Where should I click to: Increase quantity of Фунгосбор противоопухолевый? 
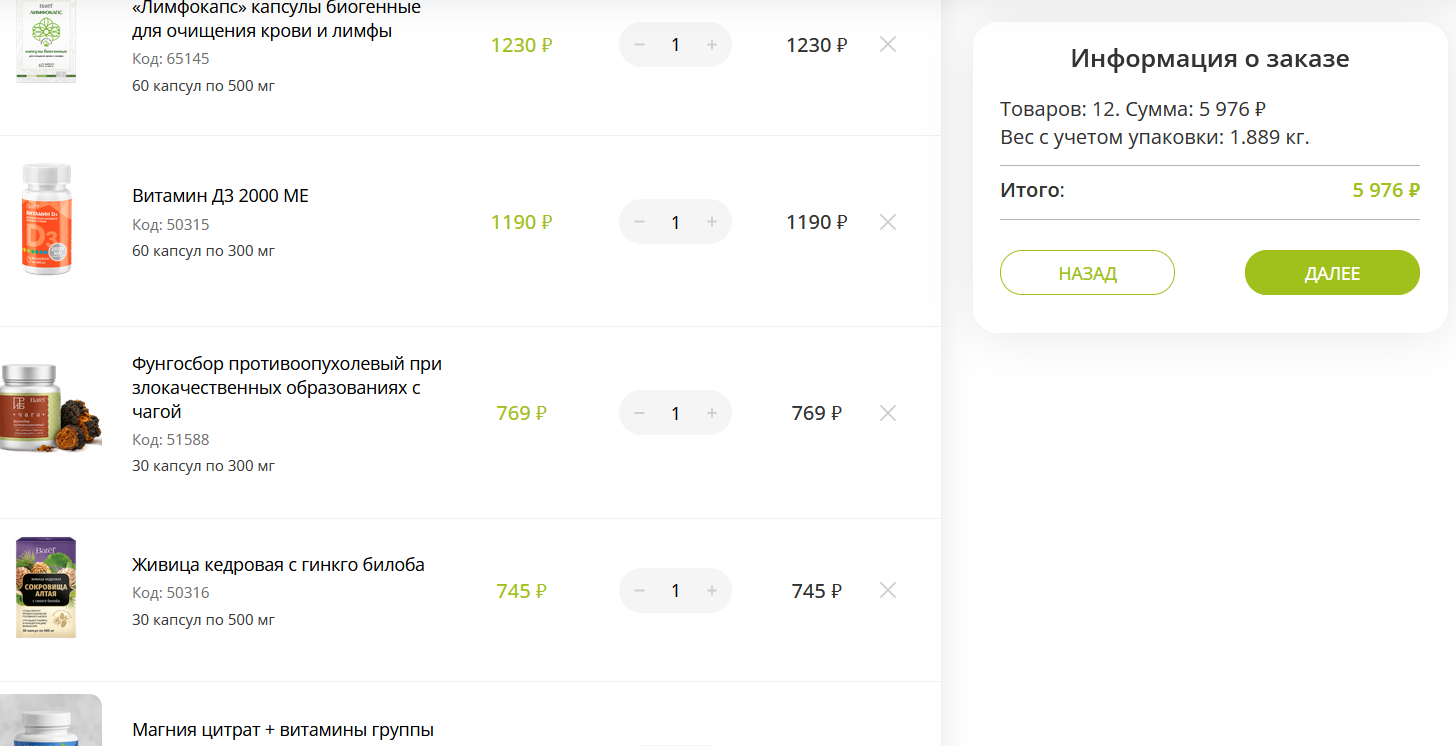click(712, 413)
